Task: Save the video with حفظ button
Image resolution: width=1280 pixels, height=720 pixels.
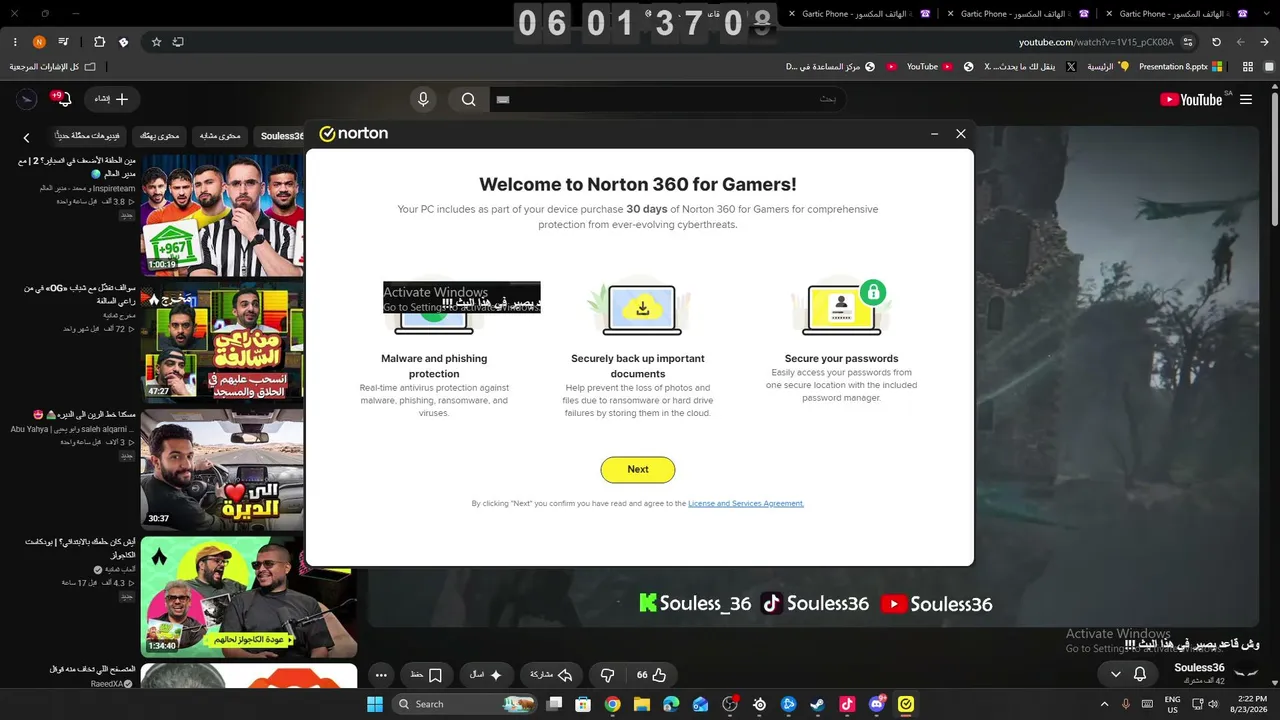Action: tap(427, 675)
